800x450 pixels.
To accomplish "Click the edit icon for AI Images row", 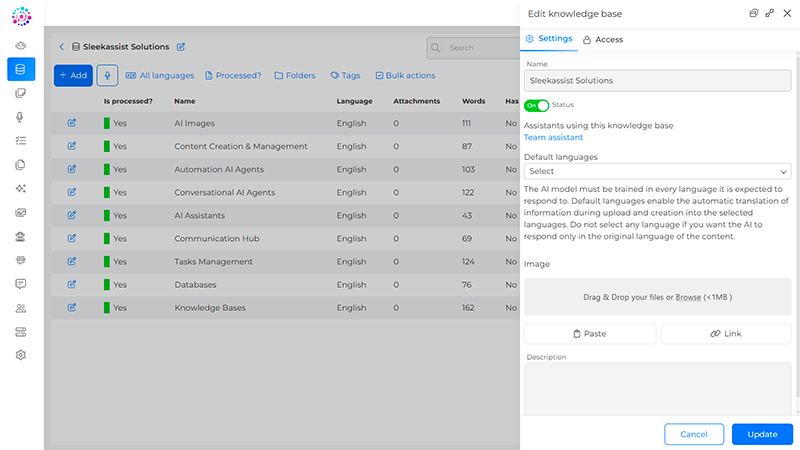I will tap(72, 123).
